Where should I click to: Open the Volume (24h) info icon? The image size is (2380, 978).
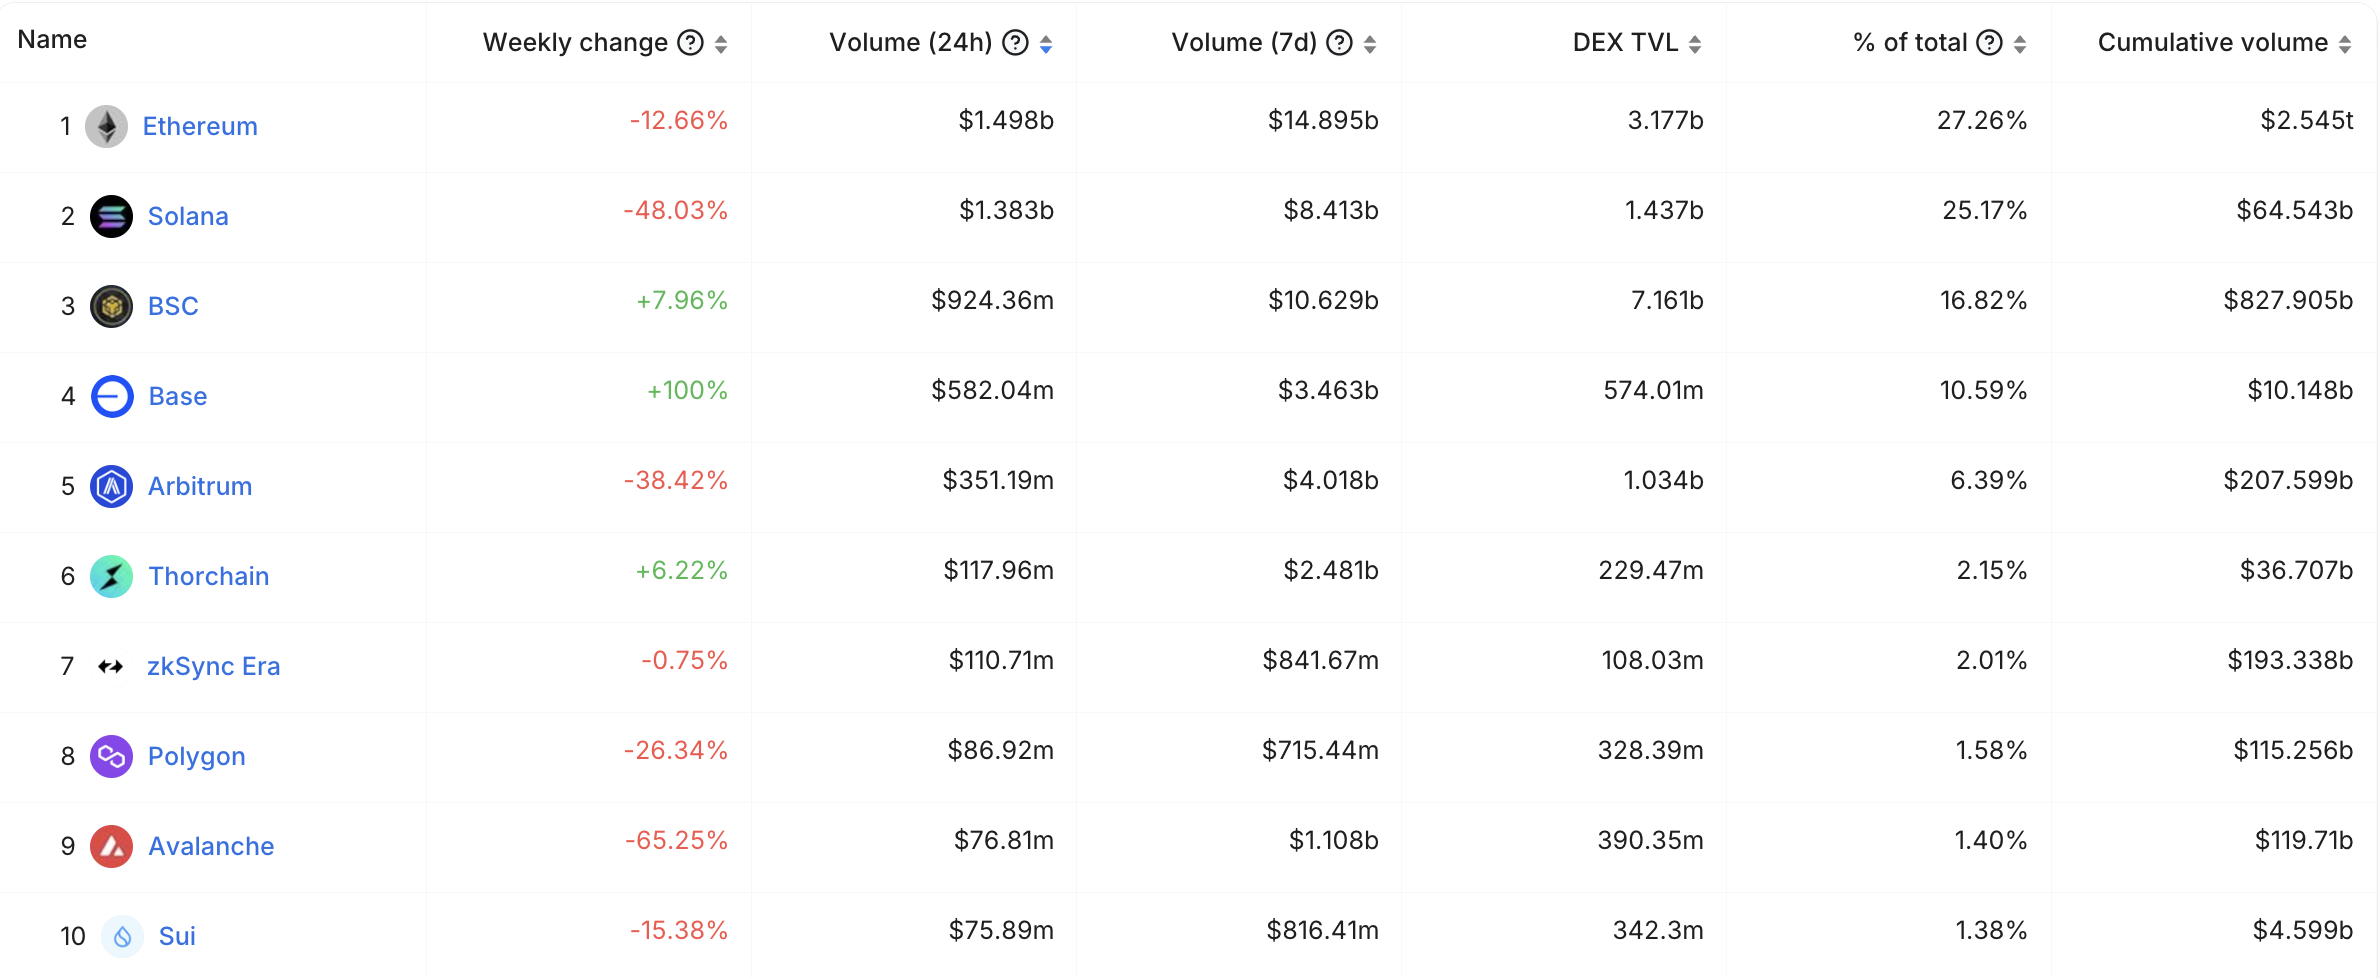[x=1015, y=42]
